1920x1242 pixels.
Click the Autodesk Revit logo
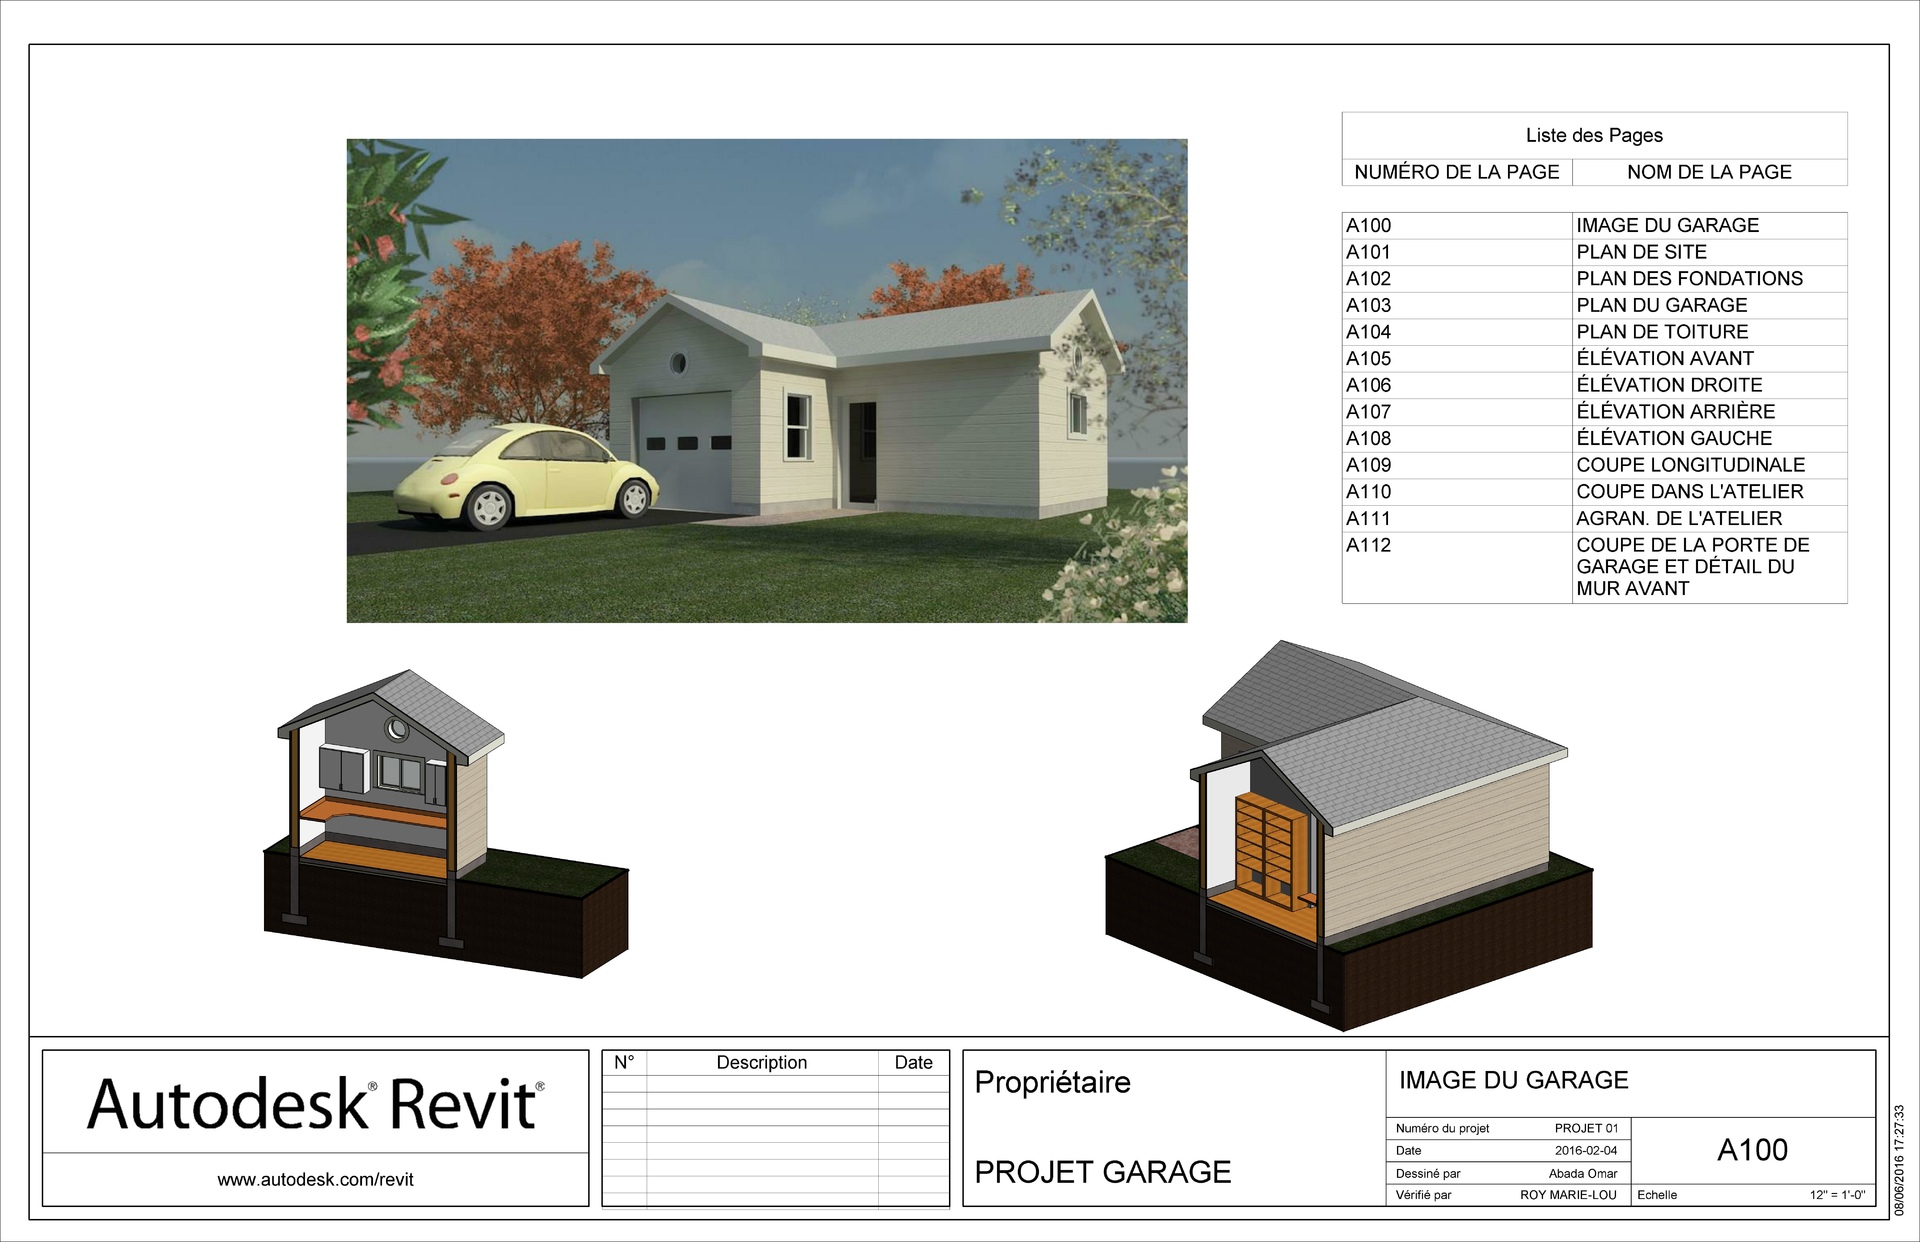coord(315,1105)
